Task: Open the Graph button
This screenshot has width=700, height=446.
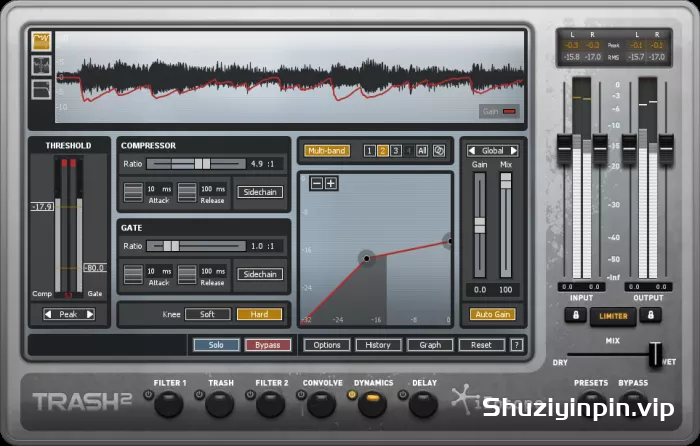Action: tap(430, 345)
